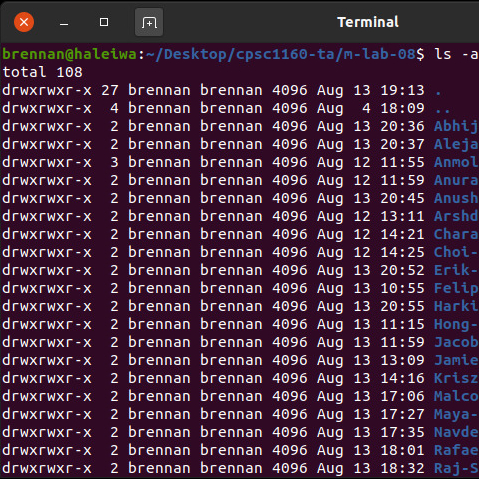Click the Anmol directory entry
479x479 pixels.
coord(456,162)
